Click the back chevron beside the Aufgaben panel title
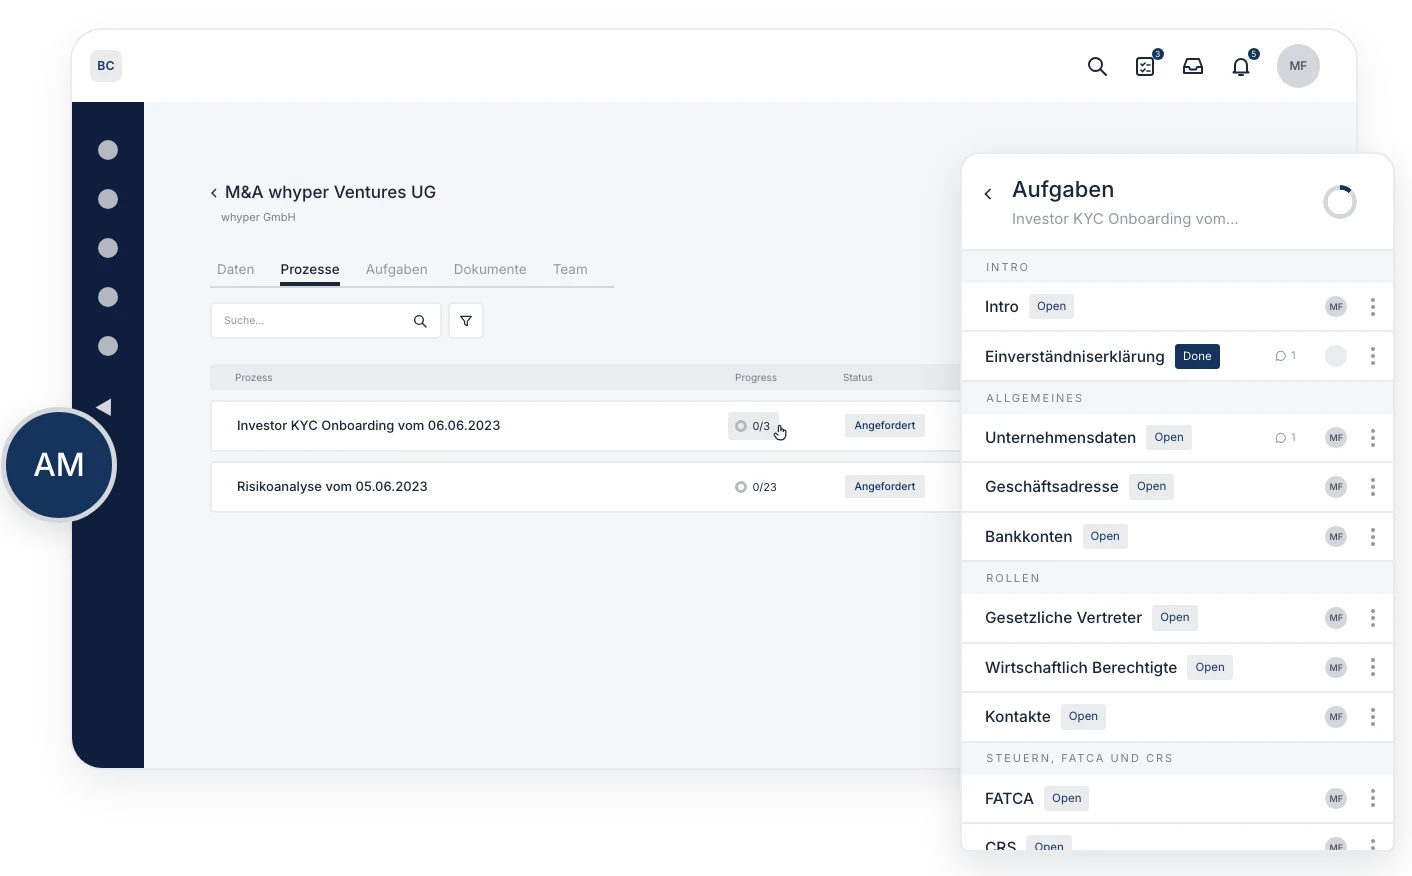 [988, 194]
